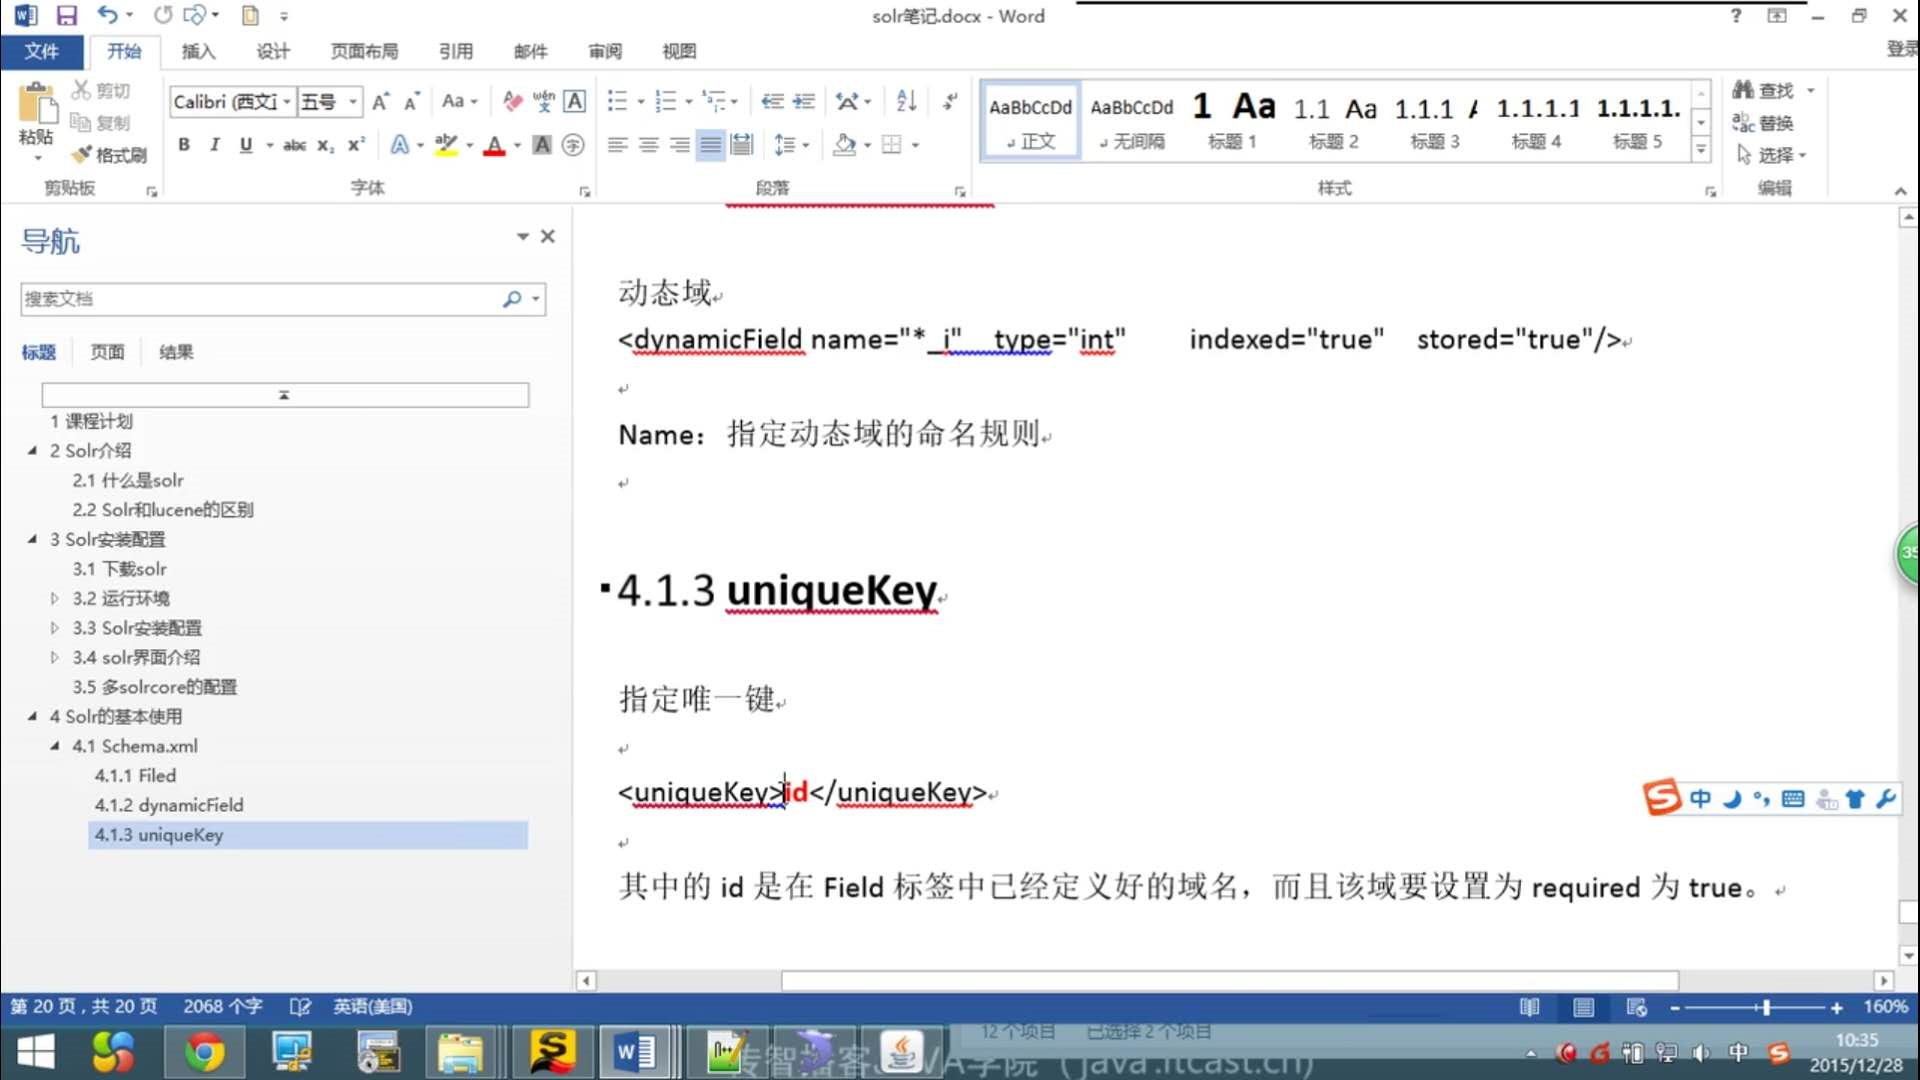Click the horizontal scrollbar thumb
The height and width of the screenshot is (1080, 1920).
[x=1229, y=981]
